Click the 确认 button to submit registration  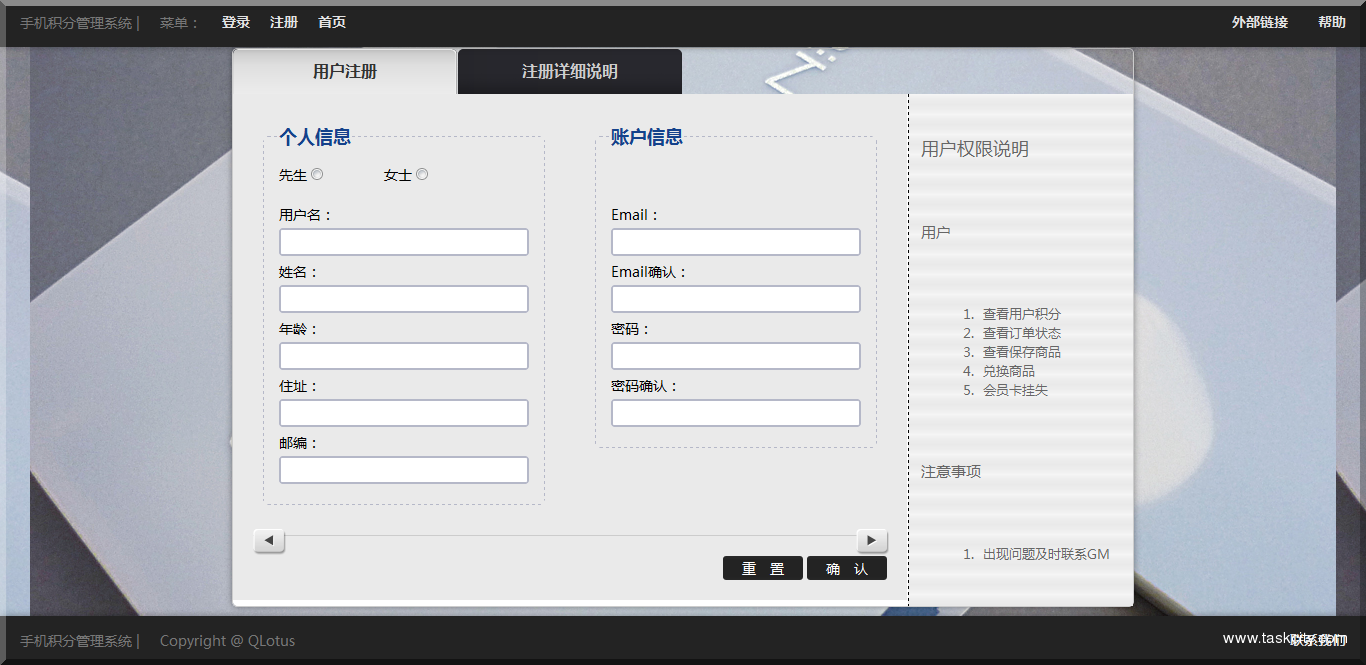click(x=846, y=567)
